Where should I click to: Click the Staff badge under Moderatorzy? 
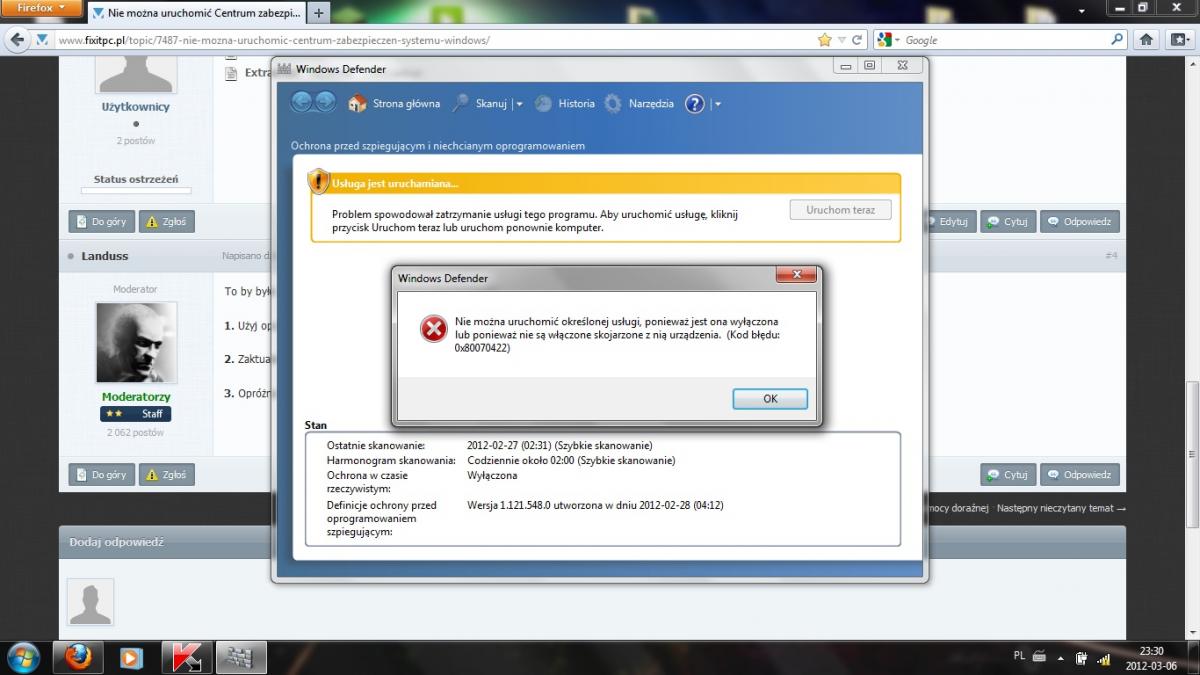coord(136,414)
